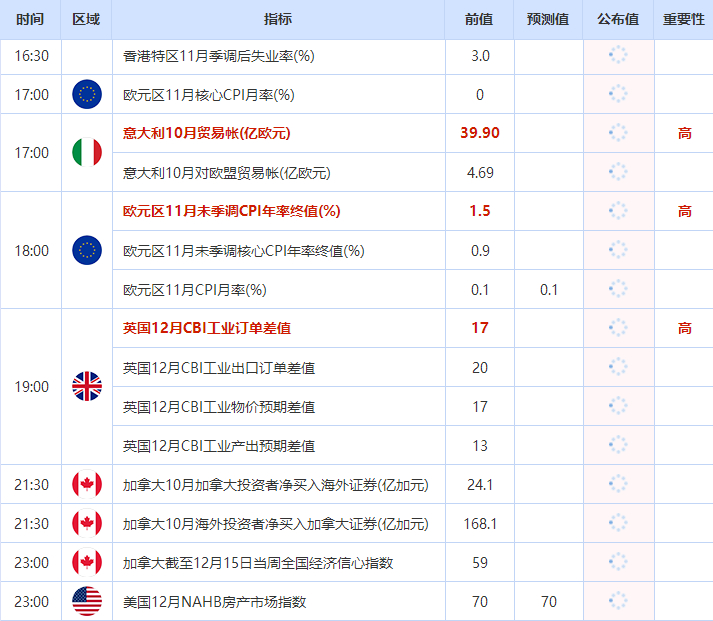This screenshot has width=713, height=621.
Task: Open indicator 欧元区11月核心CPI月率(%)
Action: coord(209,95)
